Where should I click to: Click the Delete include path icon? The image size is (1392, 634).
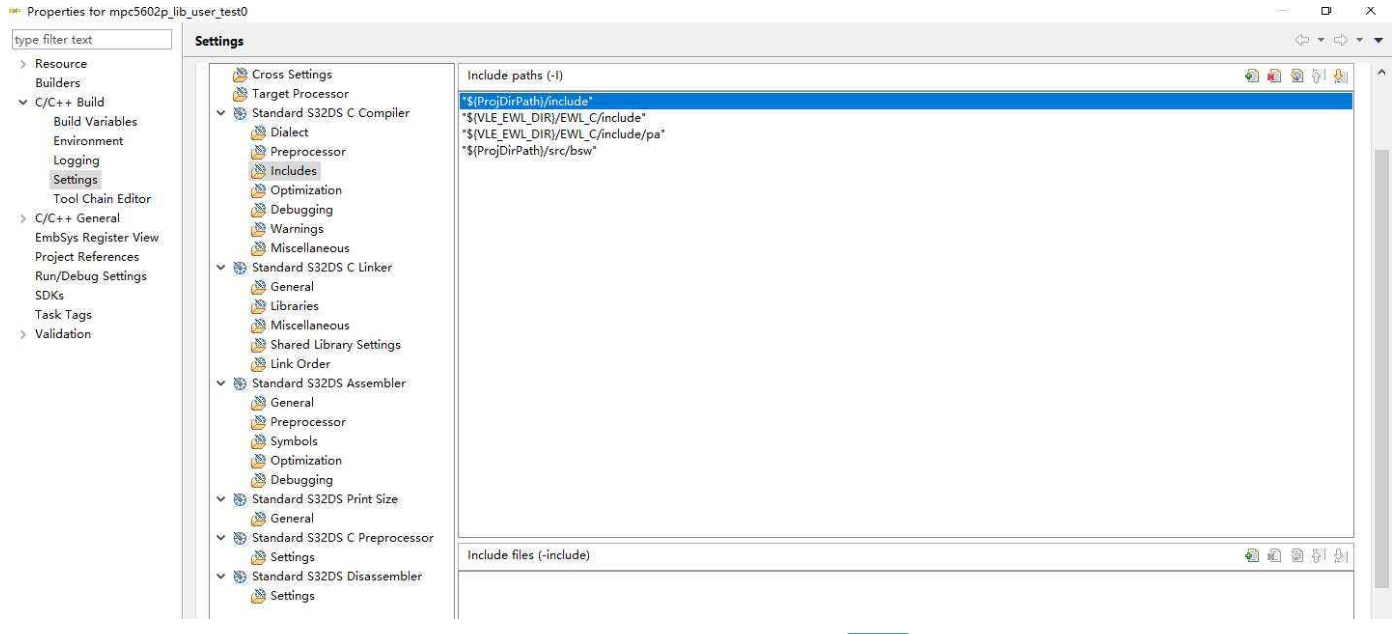1274,76
